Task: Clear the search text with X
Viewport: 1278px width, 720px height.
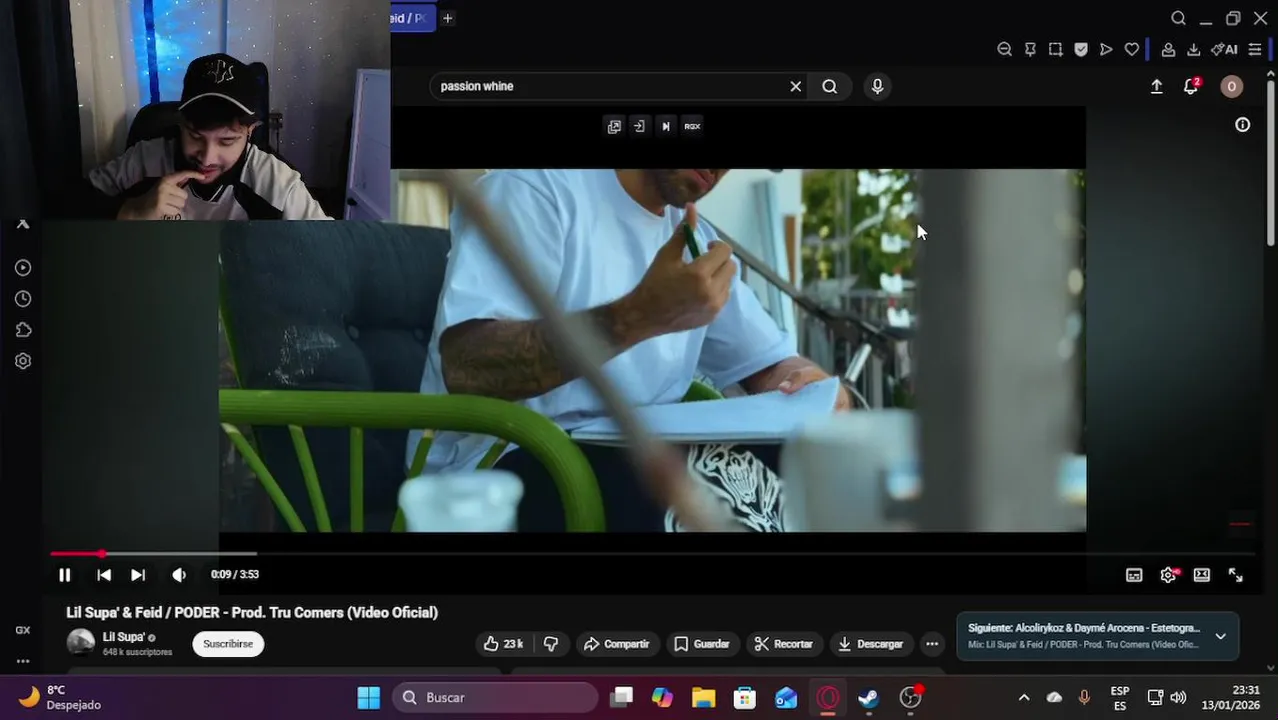Action: coord(796,86)
